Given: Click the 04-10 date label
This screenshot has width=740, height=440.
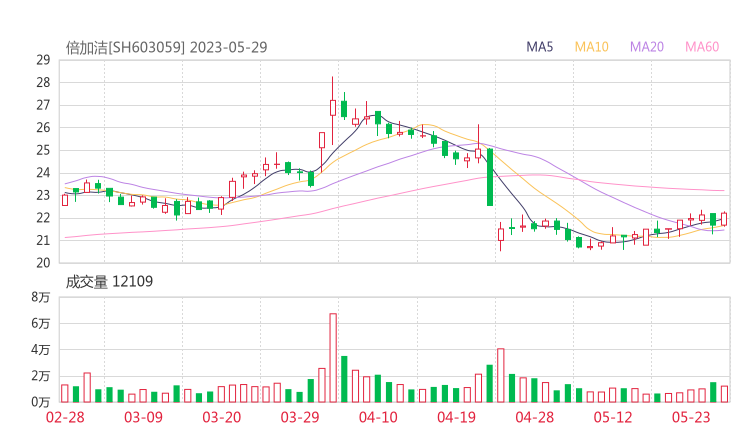Looking at the screenshot, I should pos(378,417).
